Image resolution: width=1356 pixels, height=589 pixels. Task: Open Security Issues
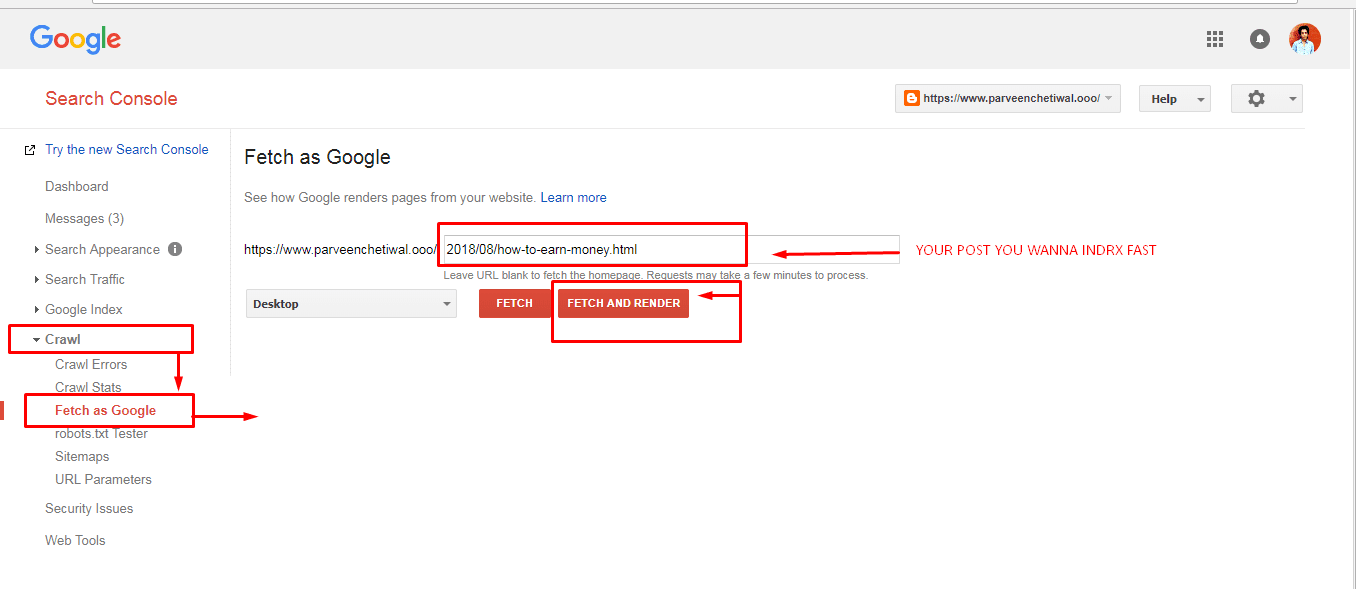(x=89, y=508)
